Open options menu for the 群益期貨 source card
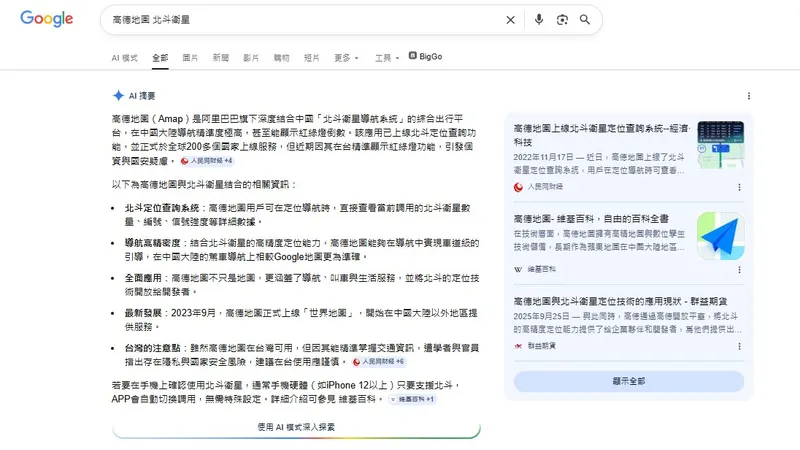The image size is (800, 450). coord(739,346)
